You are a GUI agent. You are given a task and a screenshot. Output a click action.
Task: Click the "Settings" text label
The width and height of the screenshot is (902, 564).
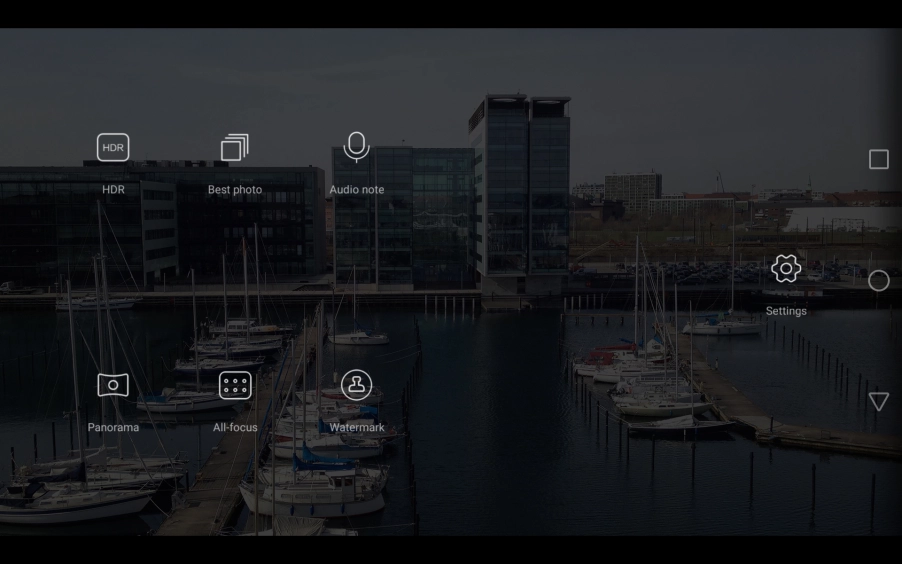pyautogui.click(x=786, y=311)
